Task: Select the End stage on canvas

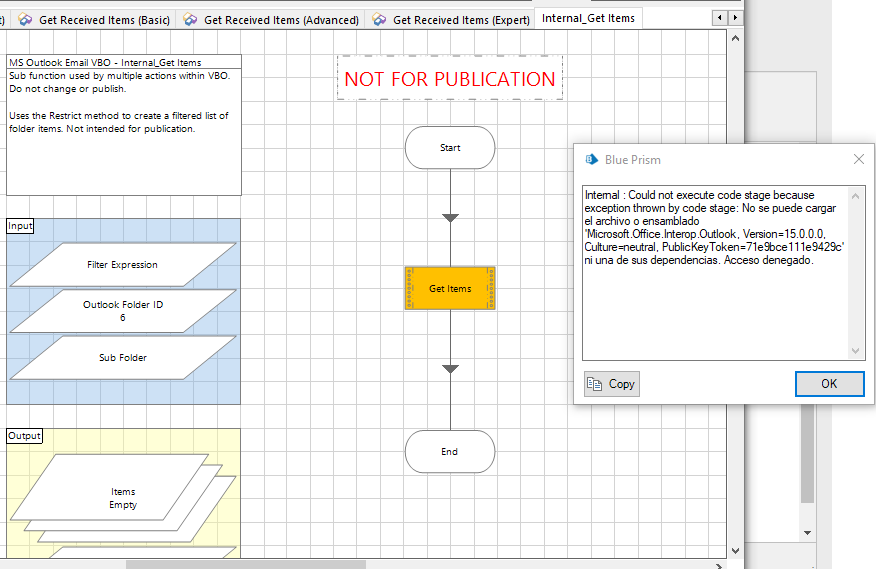Action: (x=450, y=452)
